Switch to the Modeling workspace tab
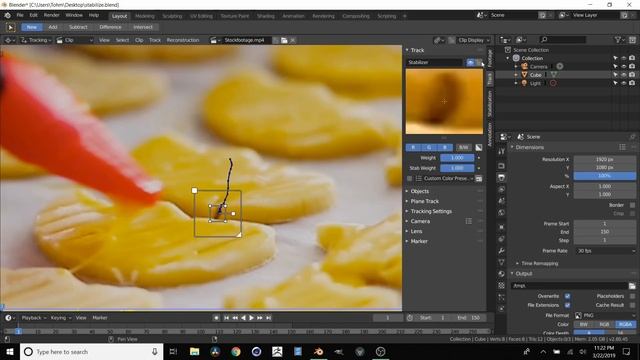The width and height of the screenshot is (640, 360). point(144,16)
